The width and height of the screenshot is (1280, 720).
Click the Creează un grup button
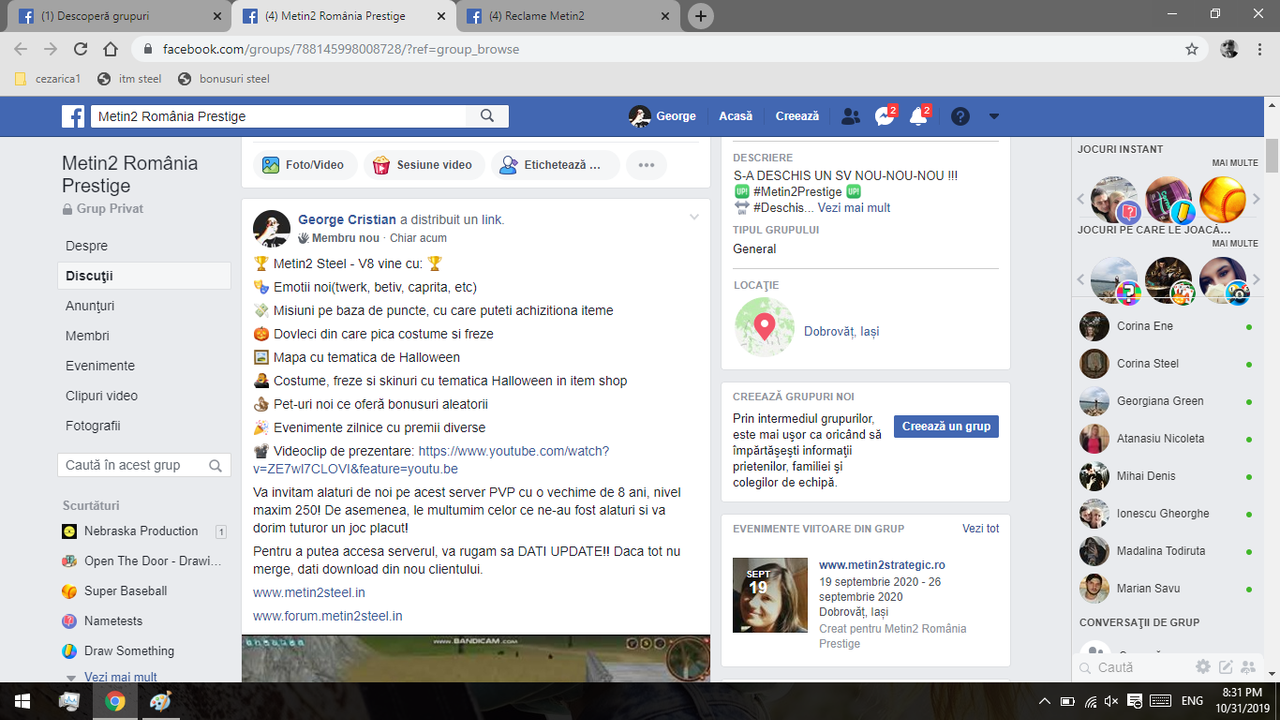coord(946,426)
